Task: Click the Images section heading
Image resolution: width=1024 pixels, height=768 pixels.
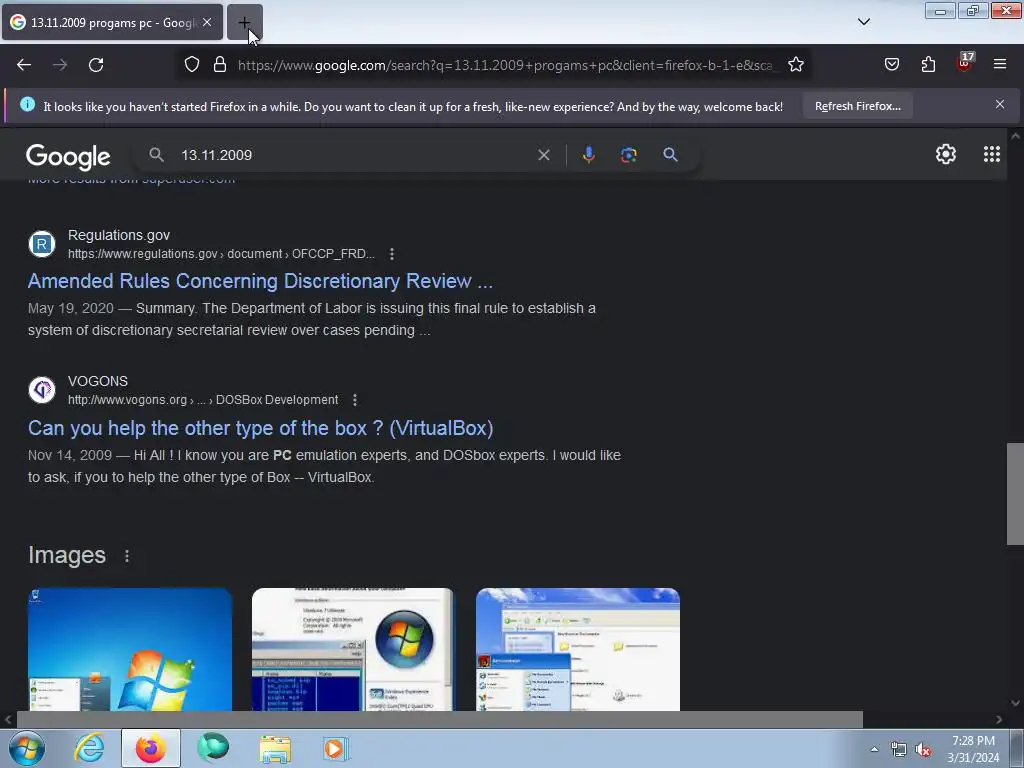Action: coord(67,555)
